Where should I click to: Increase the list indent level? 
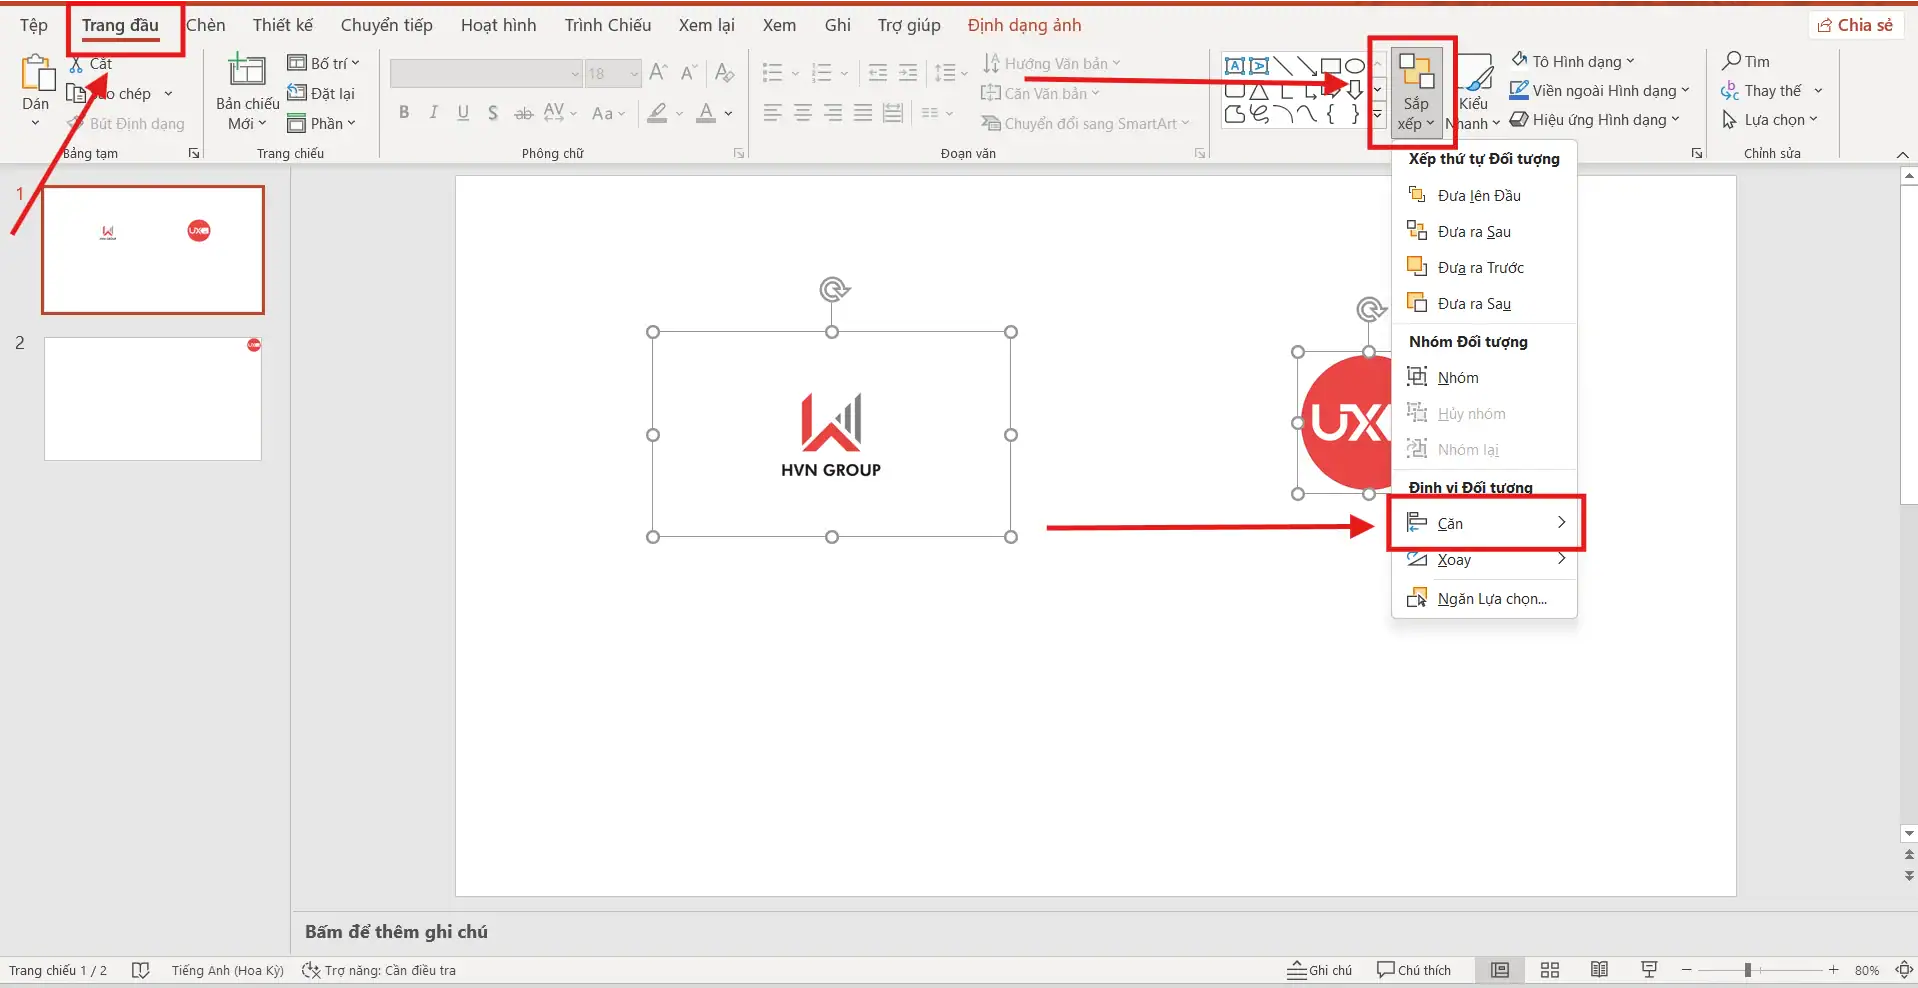coord(908,72)
